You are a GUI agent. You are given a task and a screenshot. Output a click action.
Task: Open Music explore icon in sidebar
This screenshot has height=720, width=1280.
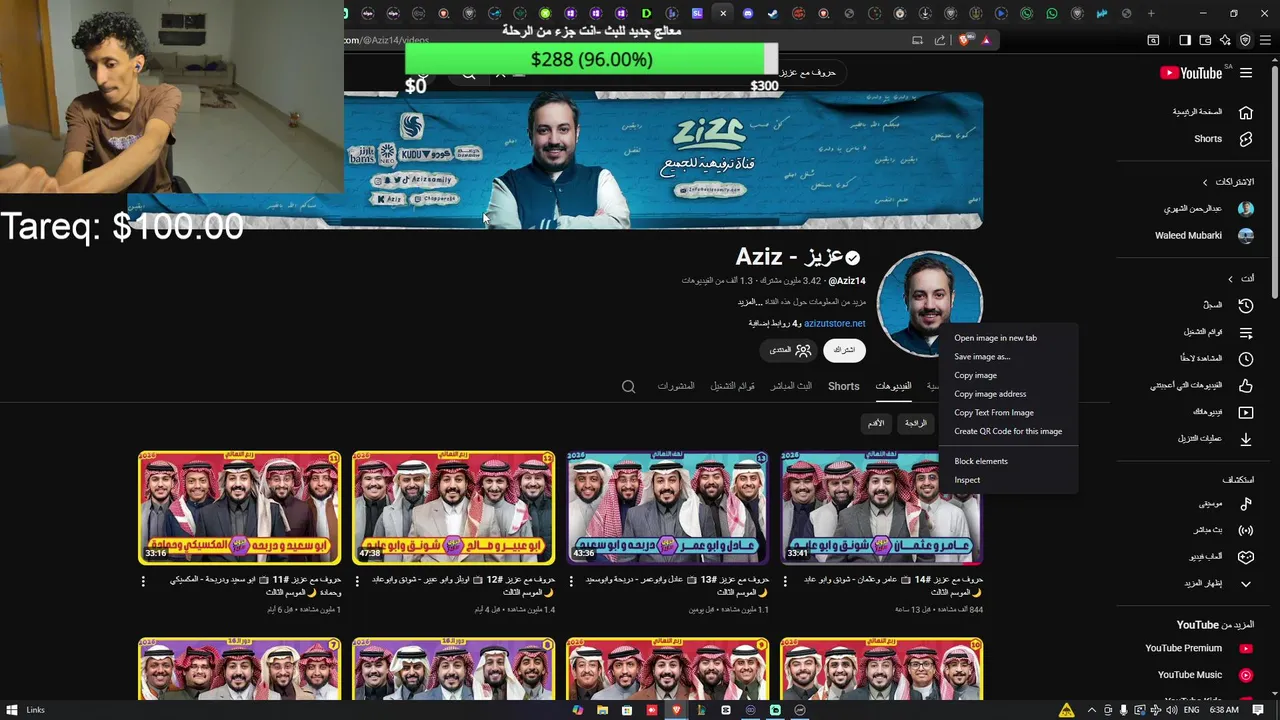point(1246,504)
